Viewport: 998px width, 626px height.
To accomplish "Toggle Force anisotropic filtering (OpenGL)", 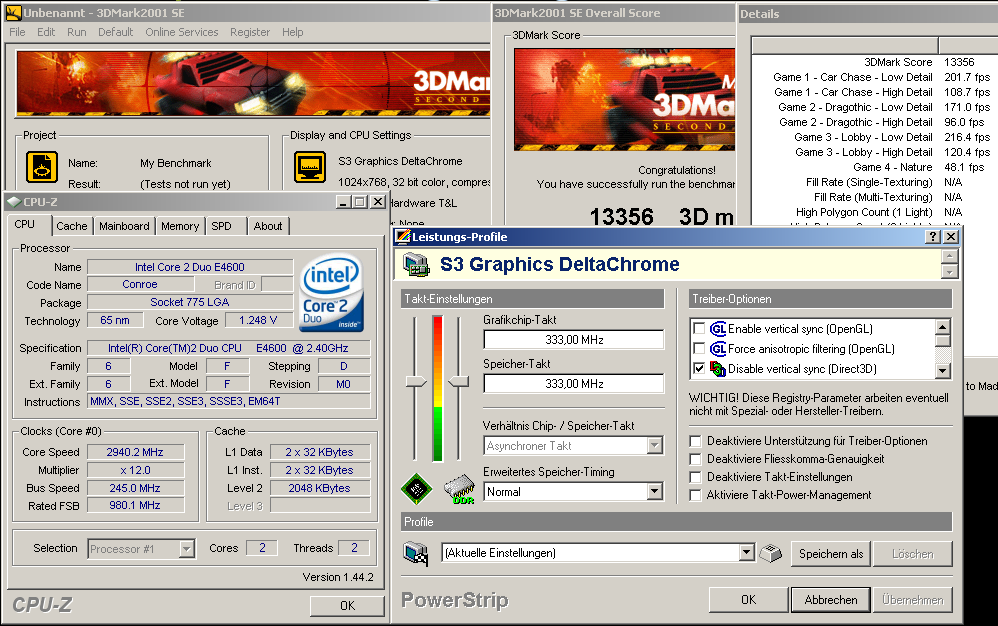I will click(x=699, y=349).
